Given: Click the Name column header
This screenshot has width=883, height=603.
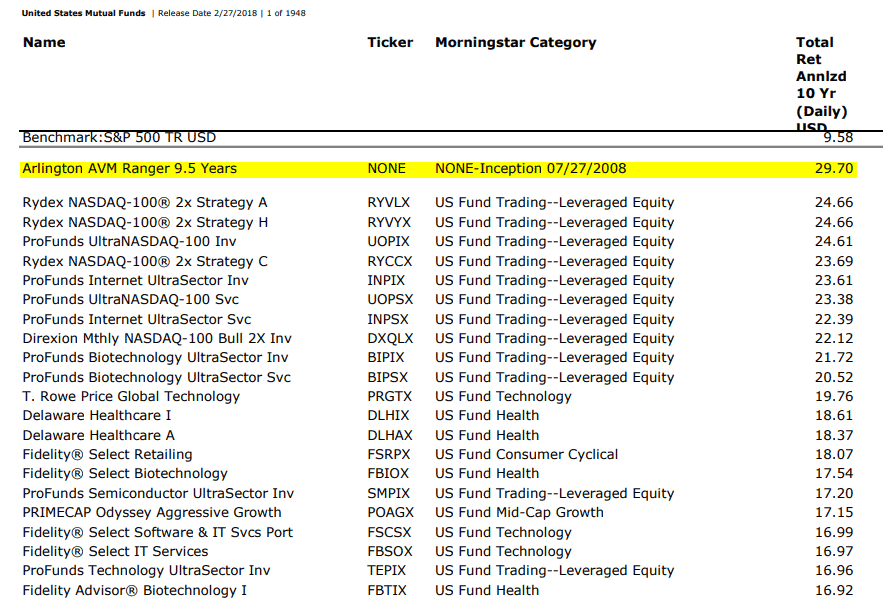Looking at the screenshot, I should click(x=44, y=42).
